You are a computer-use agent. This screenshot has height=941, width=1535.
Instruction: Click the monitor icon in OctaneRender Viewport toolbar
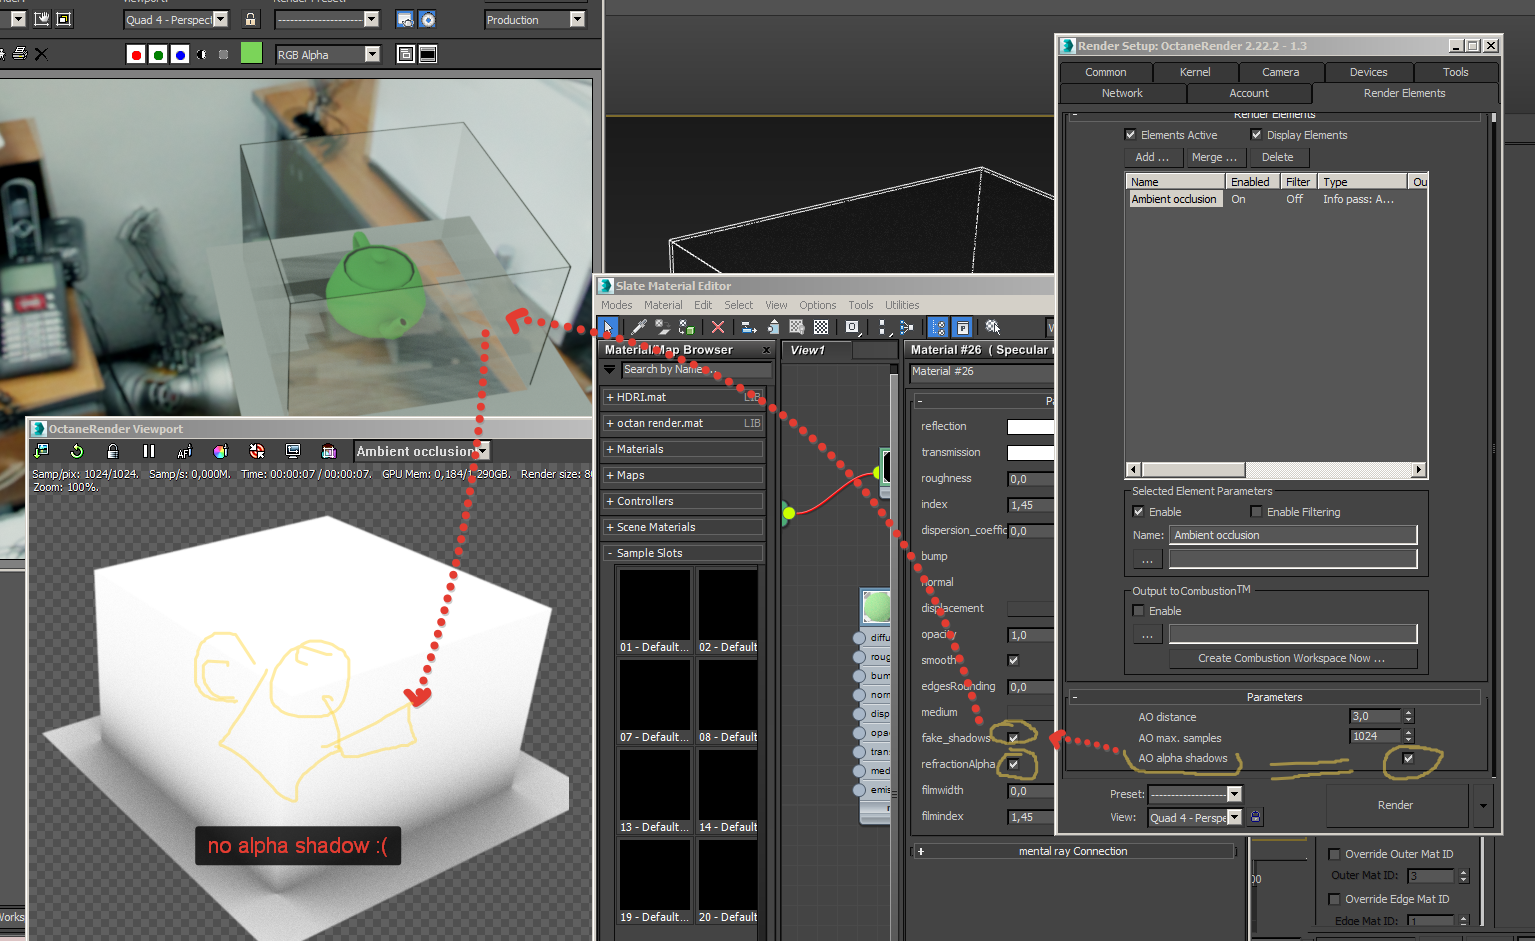[x=293, y=451]
